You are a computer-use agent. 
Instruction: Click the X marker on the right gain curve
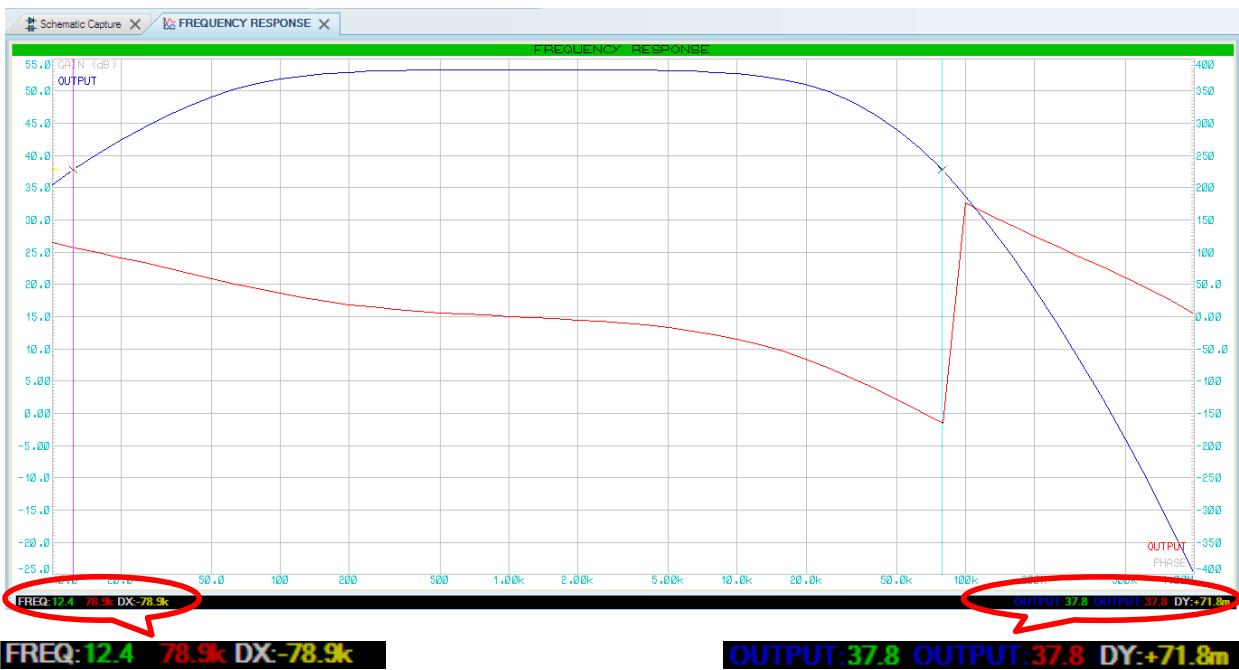tap(942, 170)
